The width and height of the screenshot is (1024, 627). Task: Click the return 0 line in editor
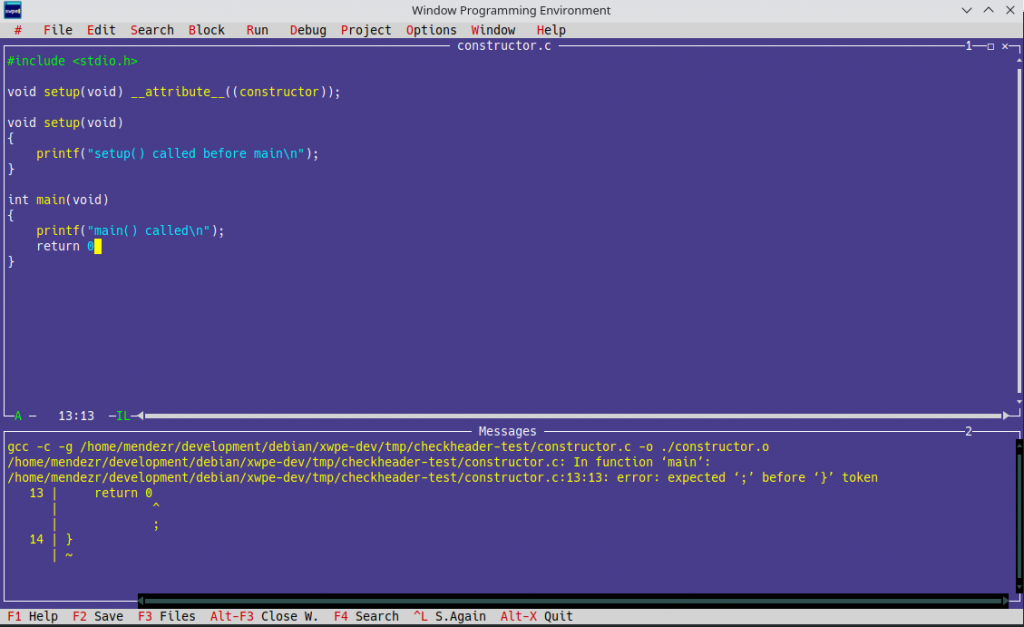click(65, 246)
